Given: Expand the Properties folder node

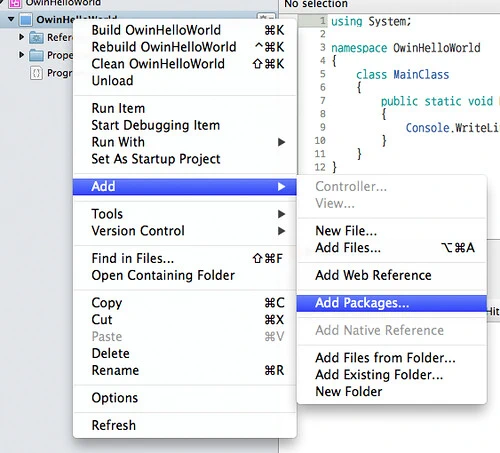Looking at the screenshot, I should click(21, 54).
